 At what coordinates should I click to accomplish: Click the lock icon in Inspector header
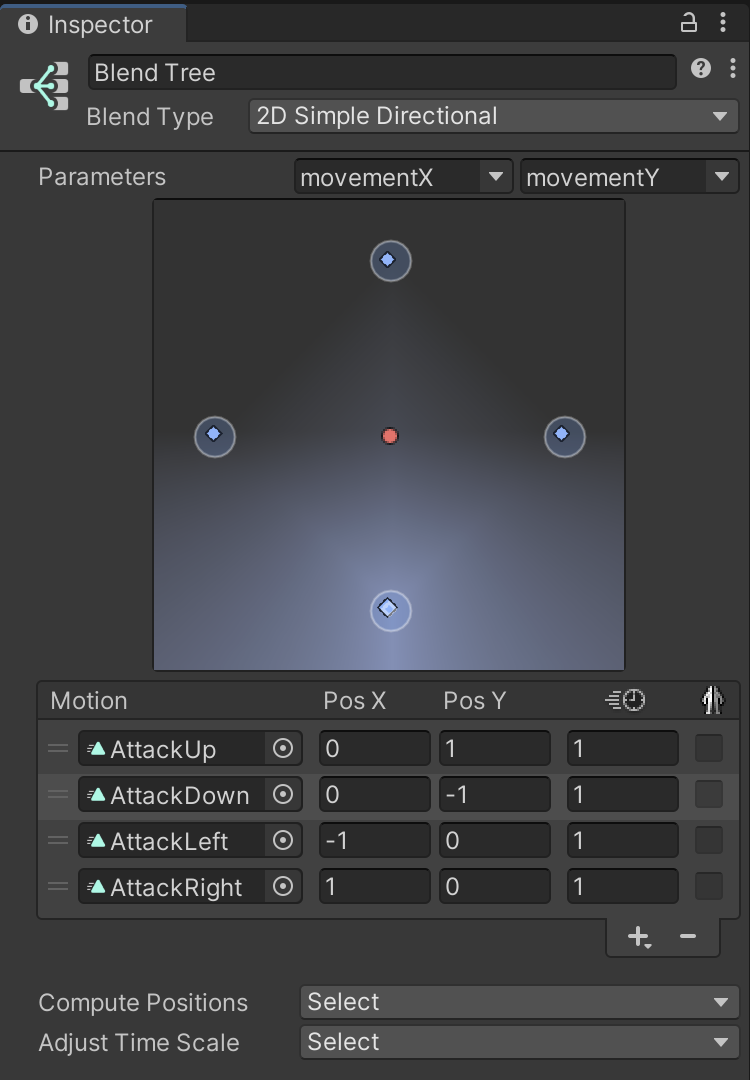(689, 22)
